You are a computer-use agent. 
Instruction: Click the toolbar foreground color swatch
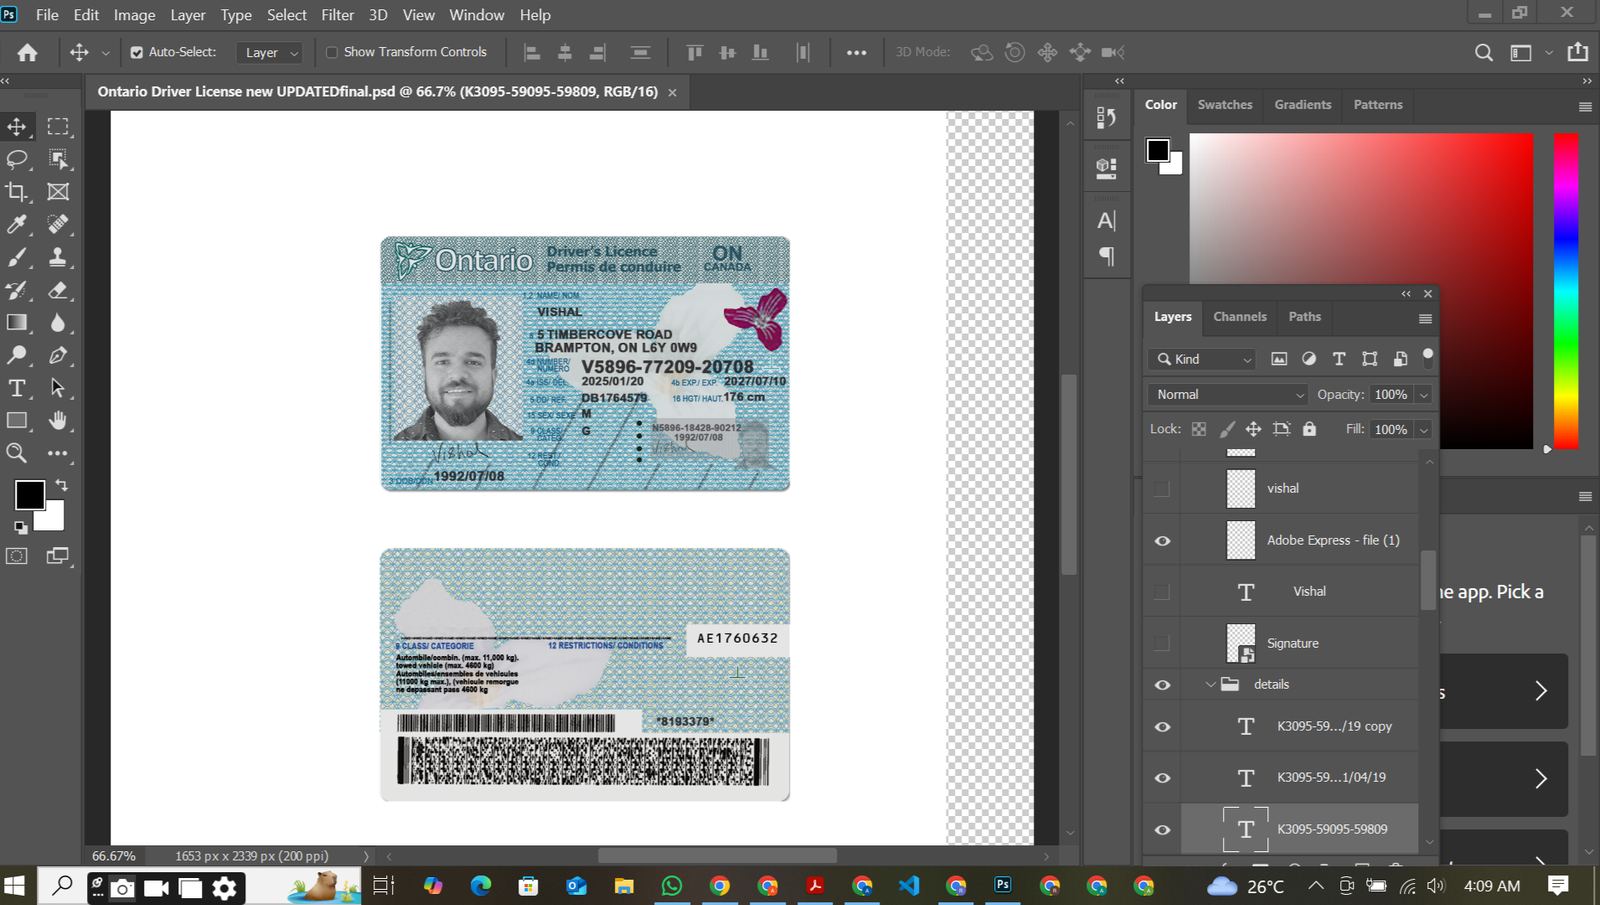[29, 494]
